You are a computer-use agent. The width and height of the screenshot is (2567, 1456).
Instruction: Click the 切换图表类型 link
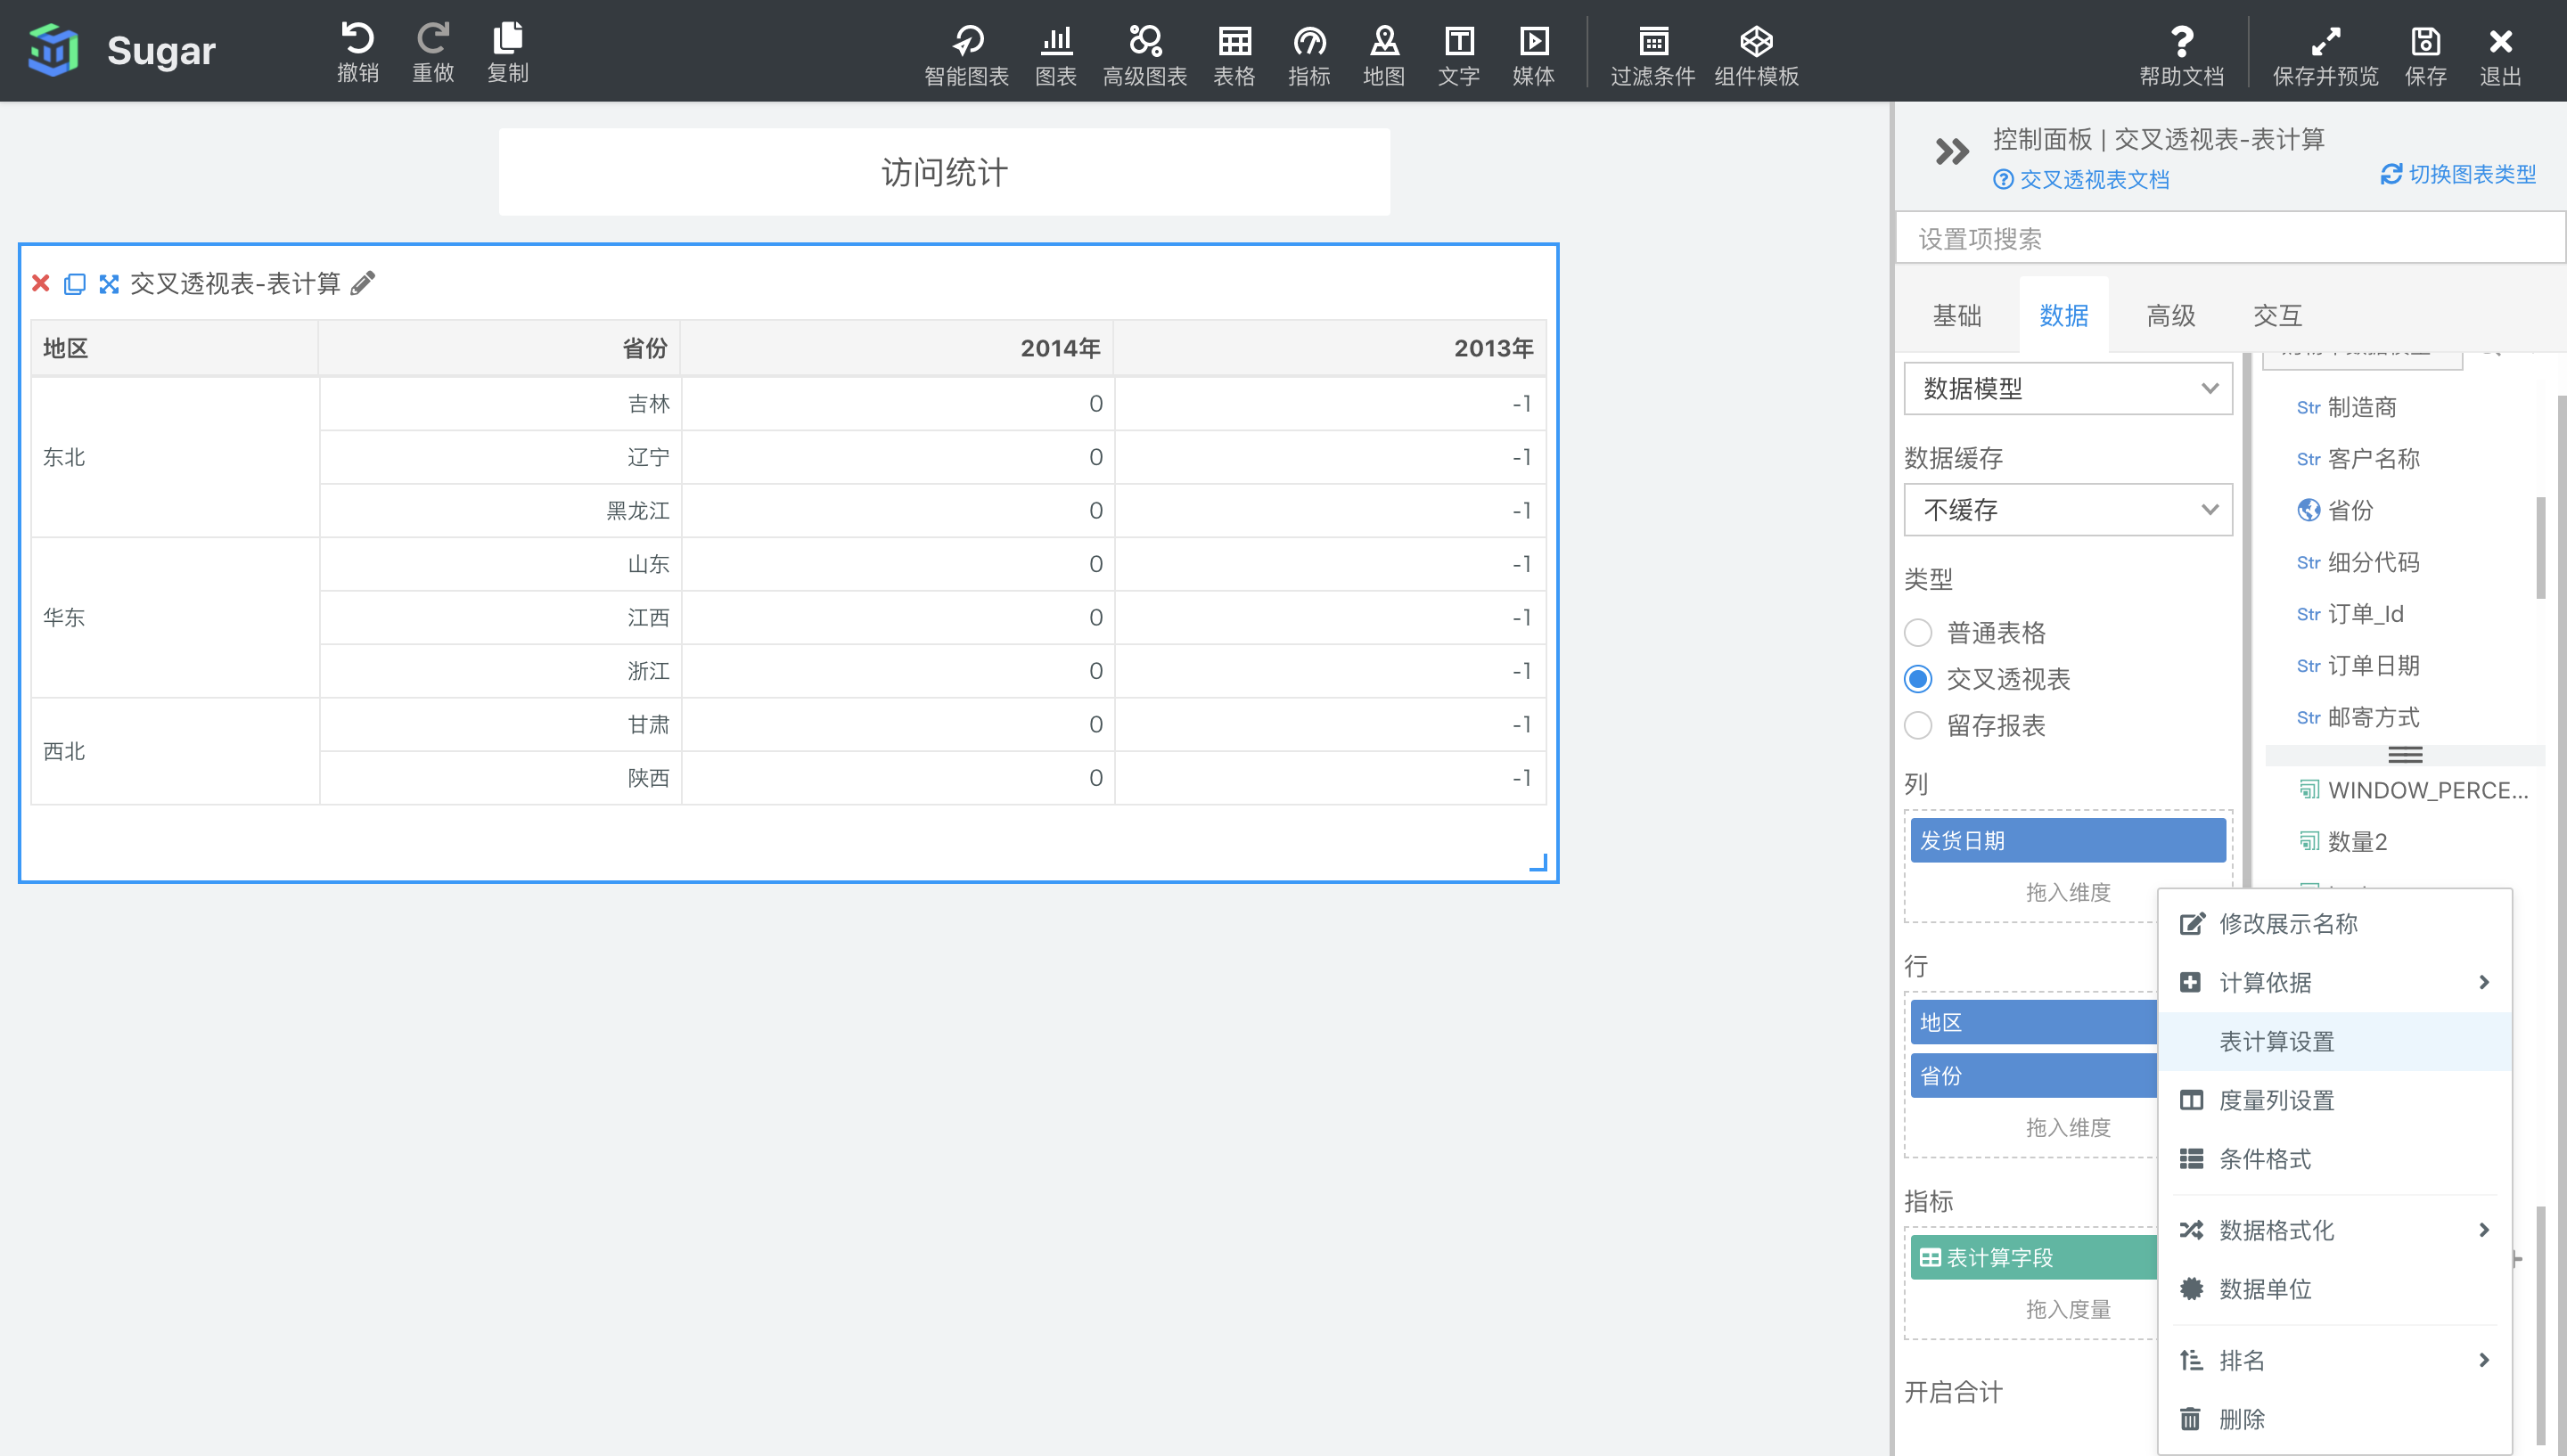click(x=2458, y=174)
